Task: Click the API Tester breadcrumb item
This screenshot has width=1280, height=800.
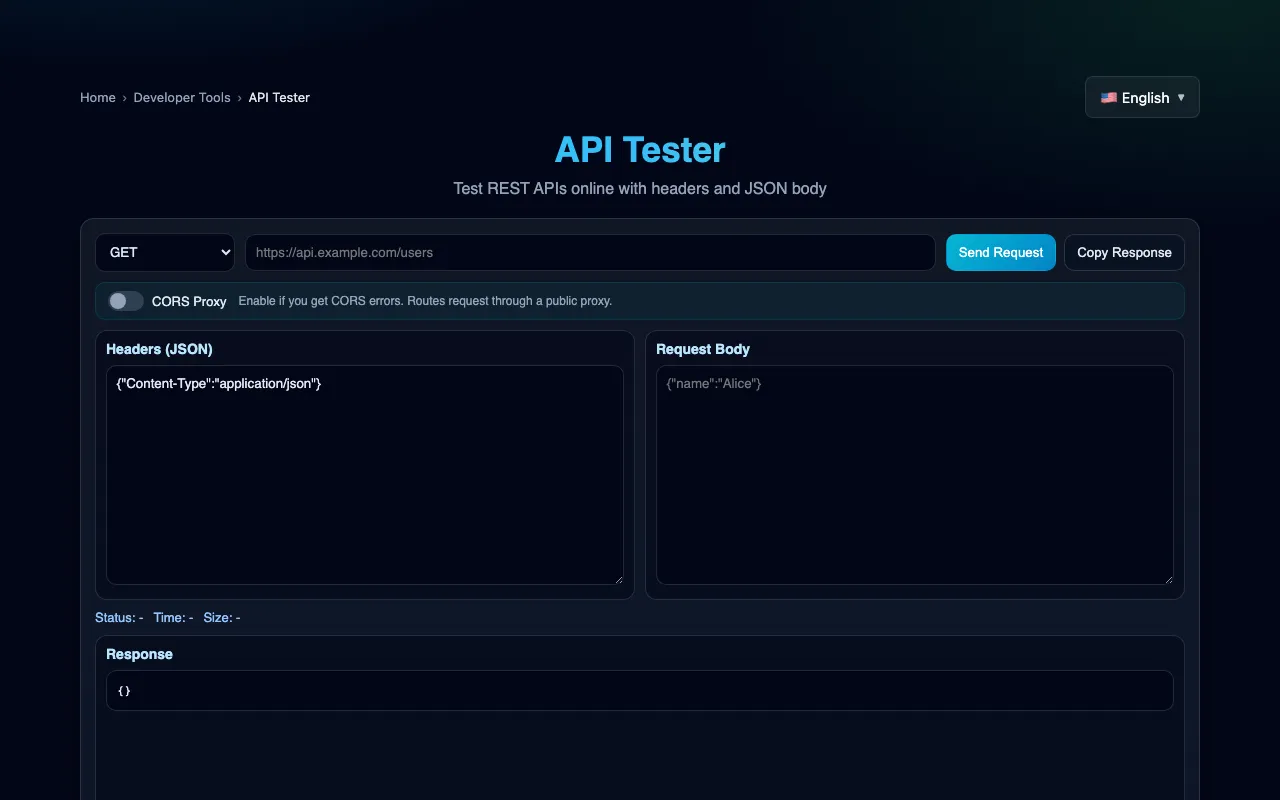Action: pyautogui.click(x=279, y=97)
